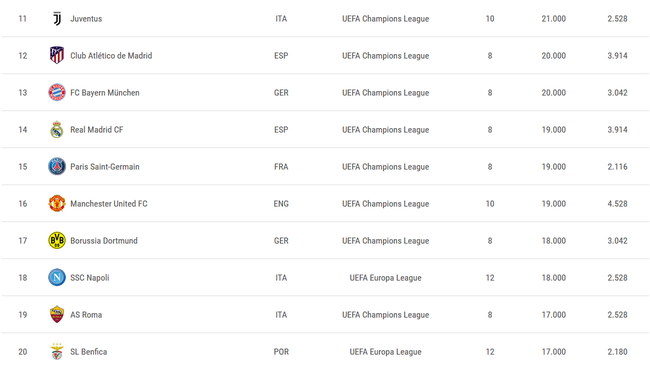Select Real Madrid CF's 19.000 points value
This screenshot has height=369, width=650.
coord(553,130)
